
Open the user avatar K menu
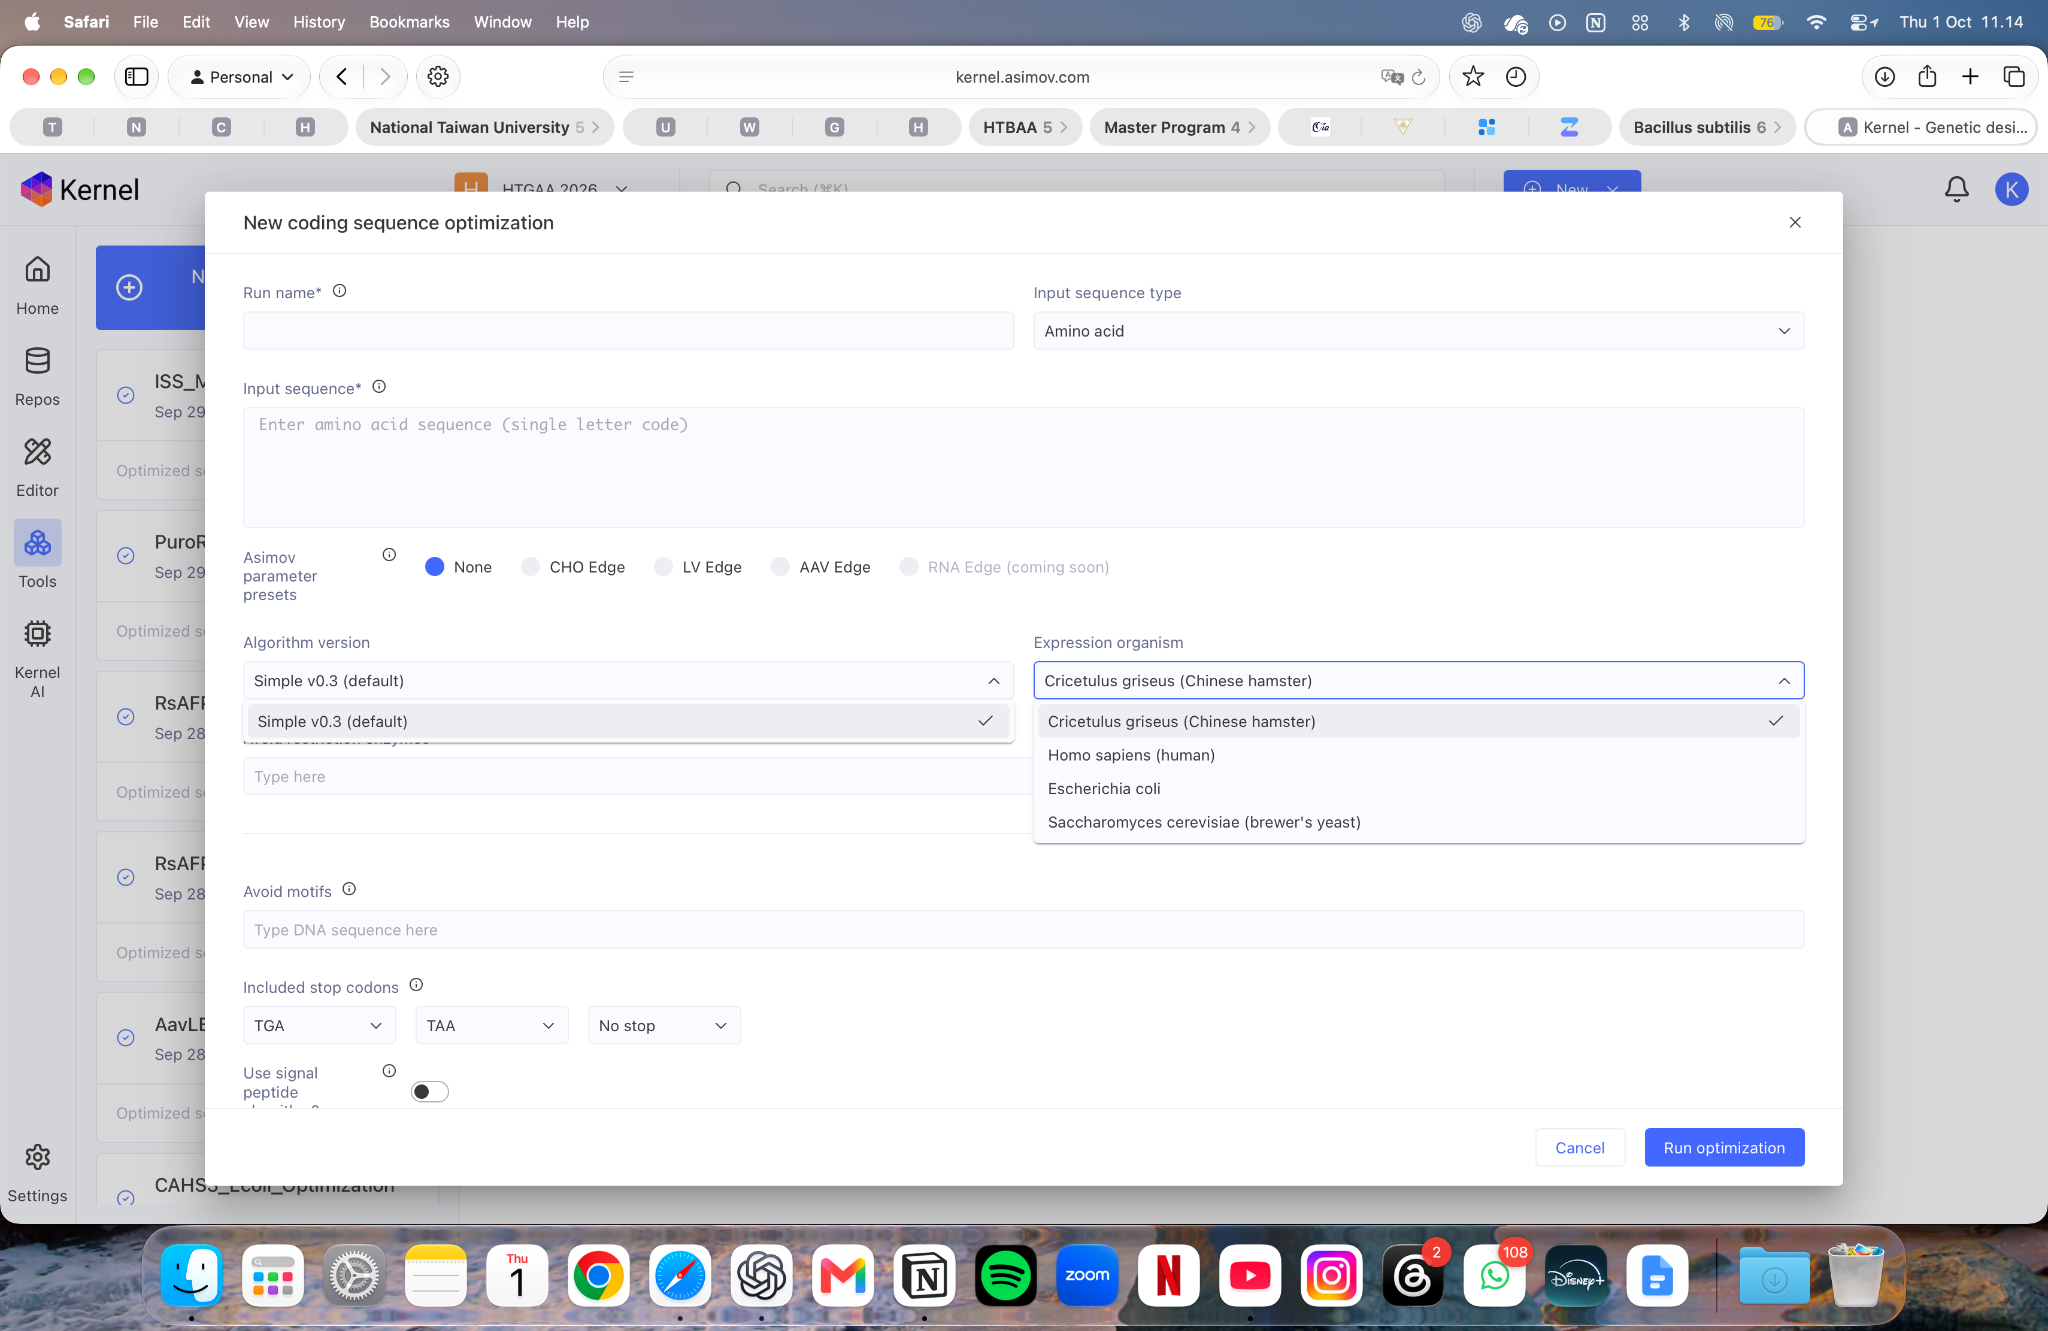coord(2011,189)
